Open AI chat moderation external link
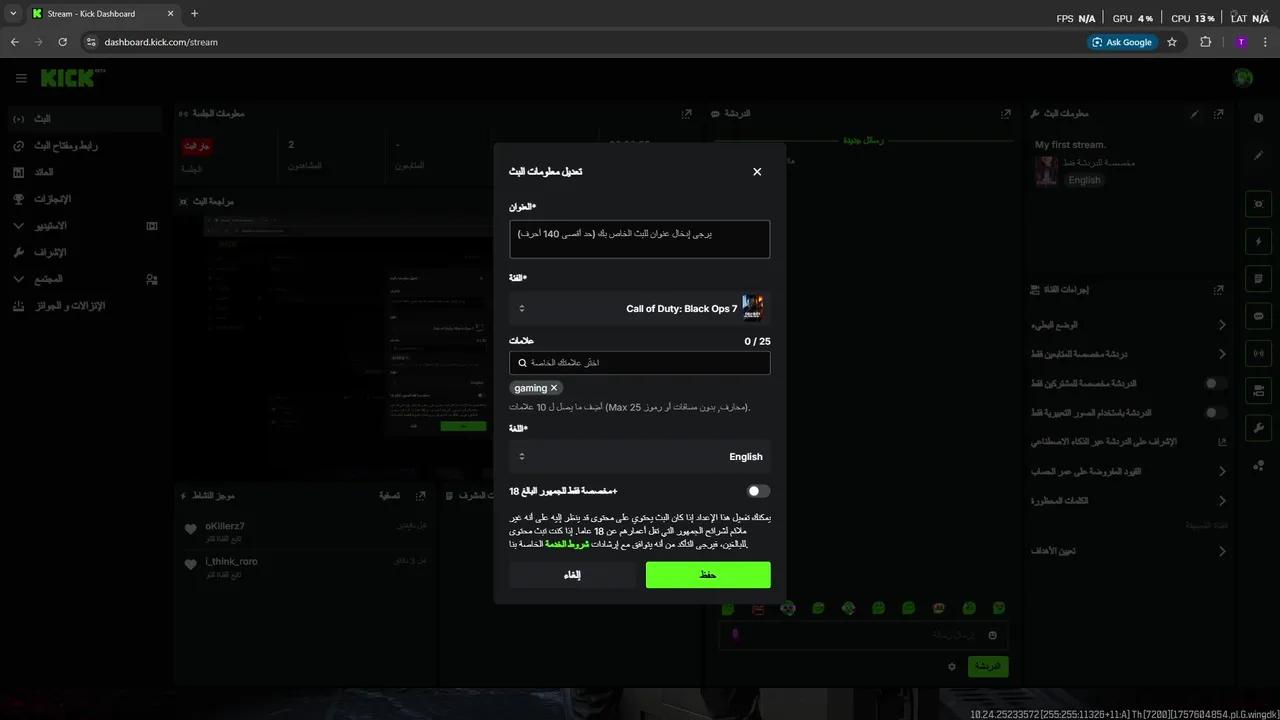 (x=1222, y=441)
